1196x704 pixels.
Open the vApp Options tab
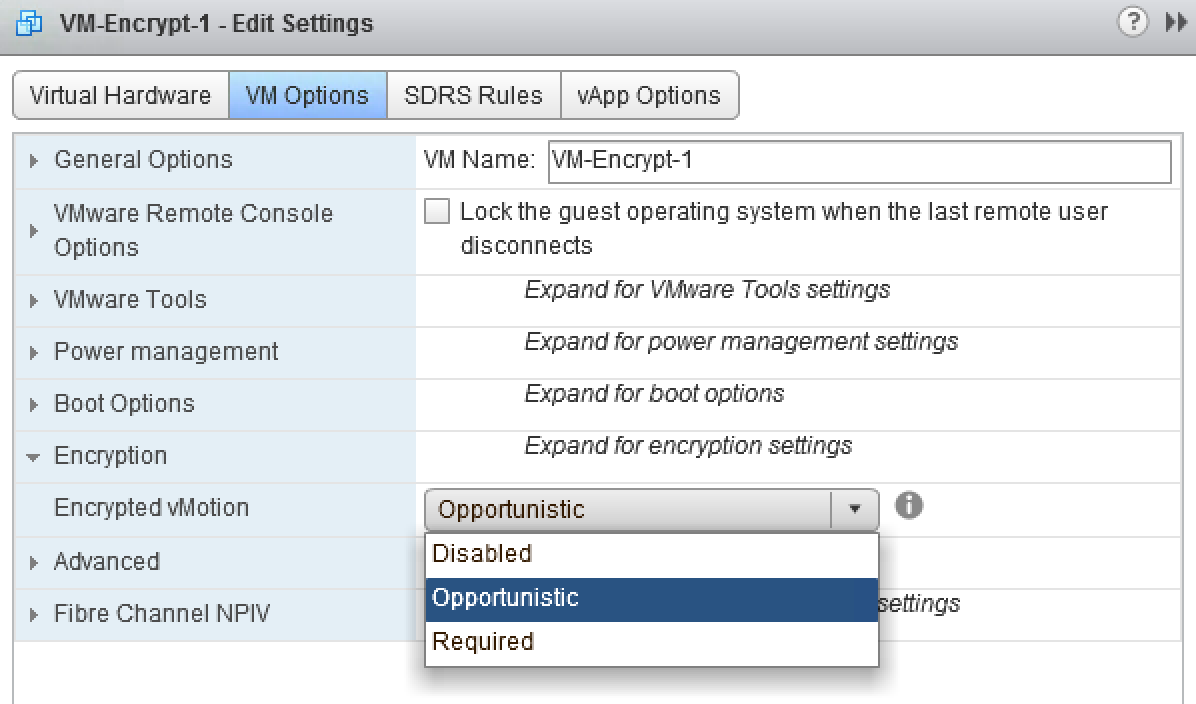(648, 96)
